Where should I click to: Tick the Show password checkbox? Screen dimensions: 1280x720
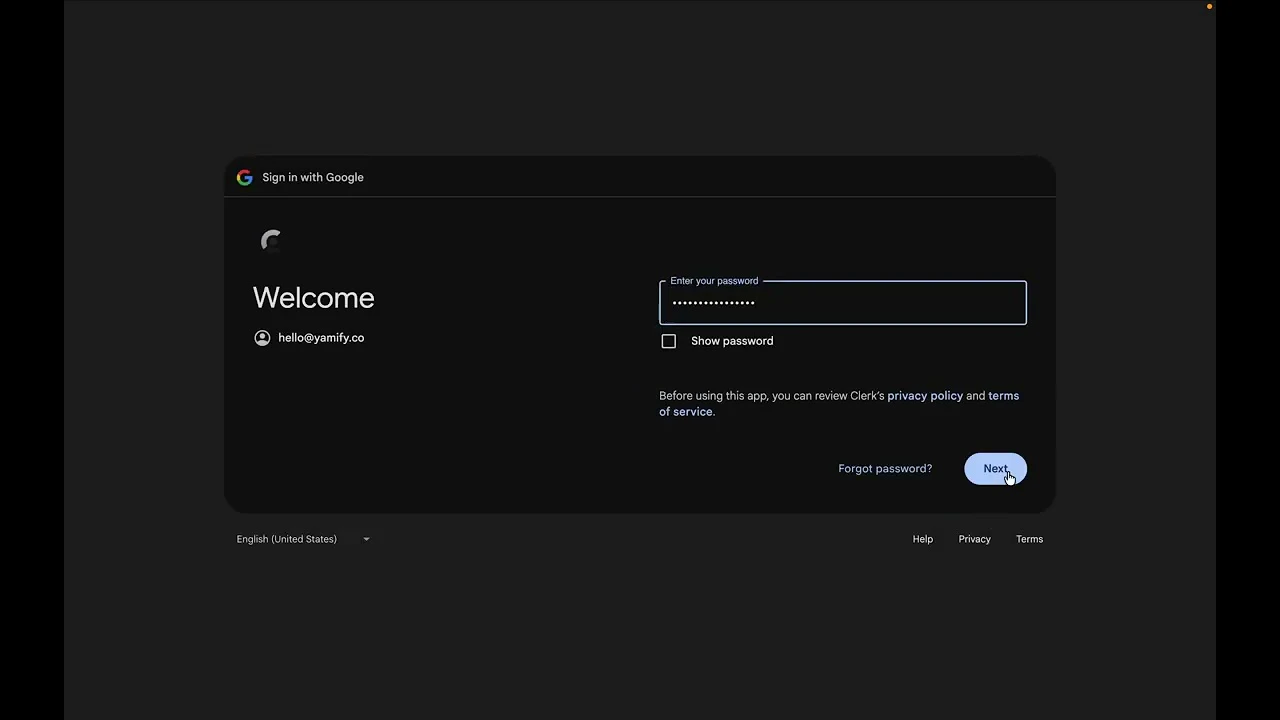669,341
